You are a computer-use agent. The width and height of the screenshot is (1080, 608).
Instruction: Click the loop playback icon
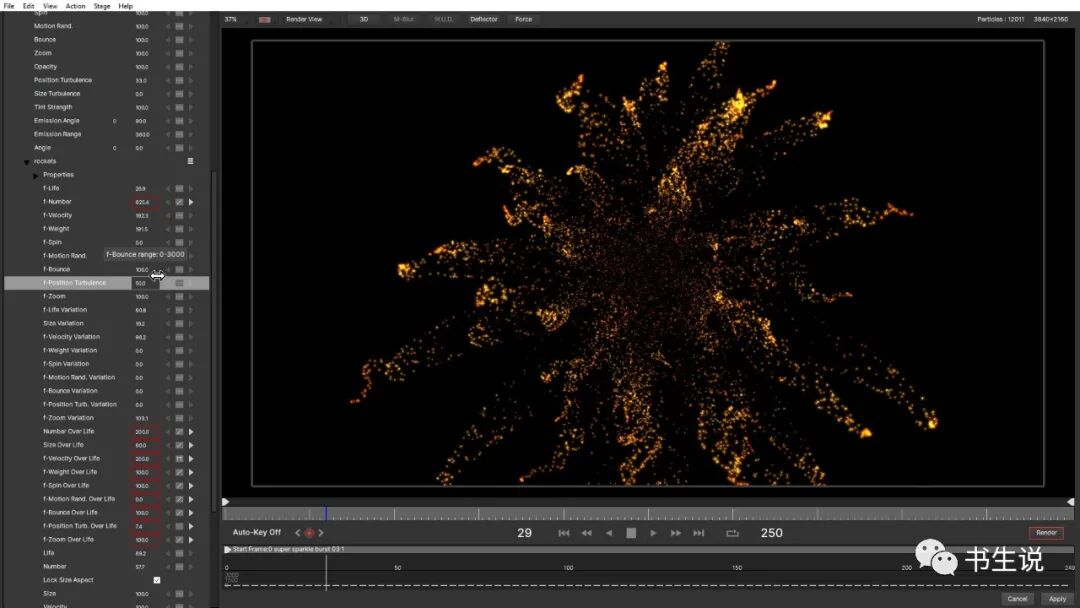click(x=730, y=533)
